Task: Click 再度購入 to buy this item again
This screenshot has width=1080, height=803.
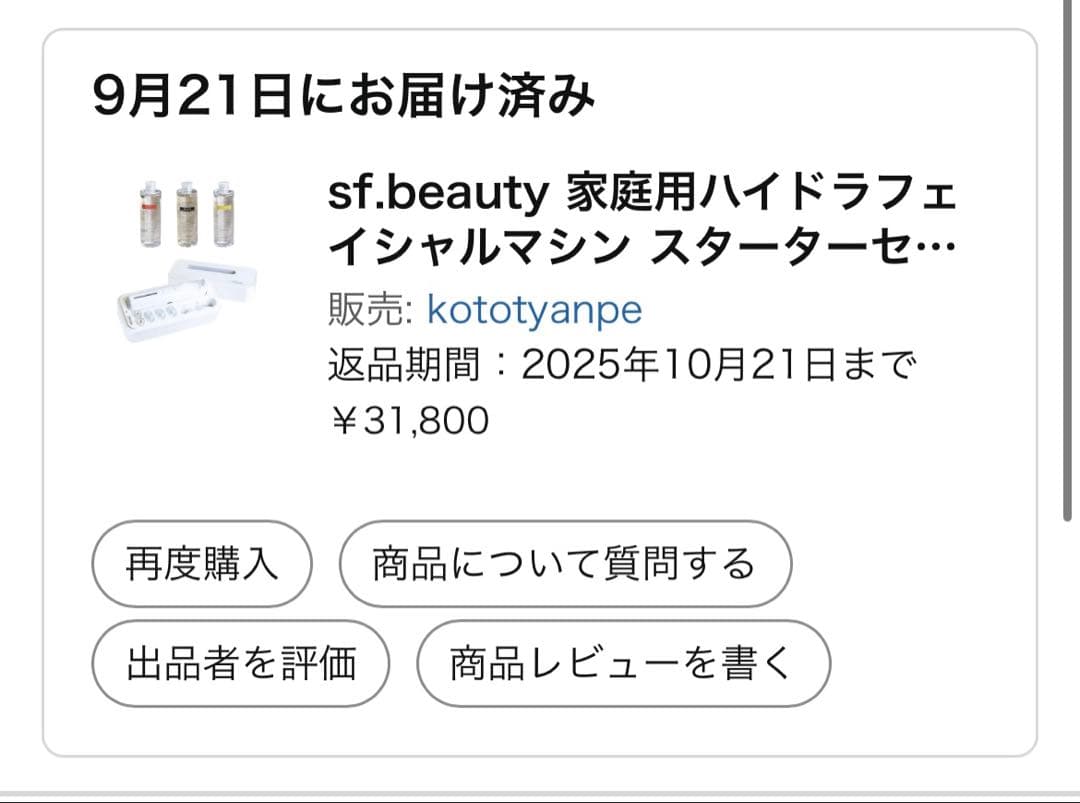Action: 200,565
